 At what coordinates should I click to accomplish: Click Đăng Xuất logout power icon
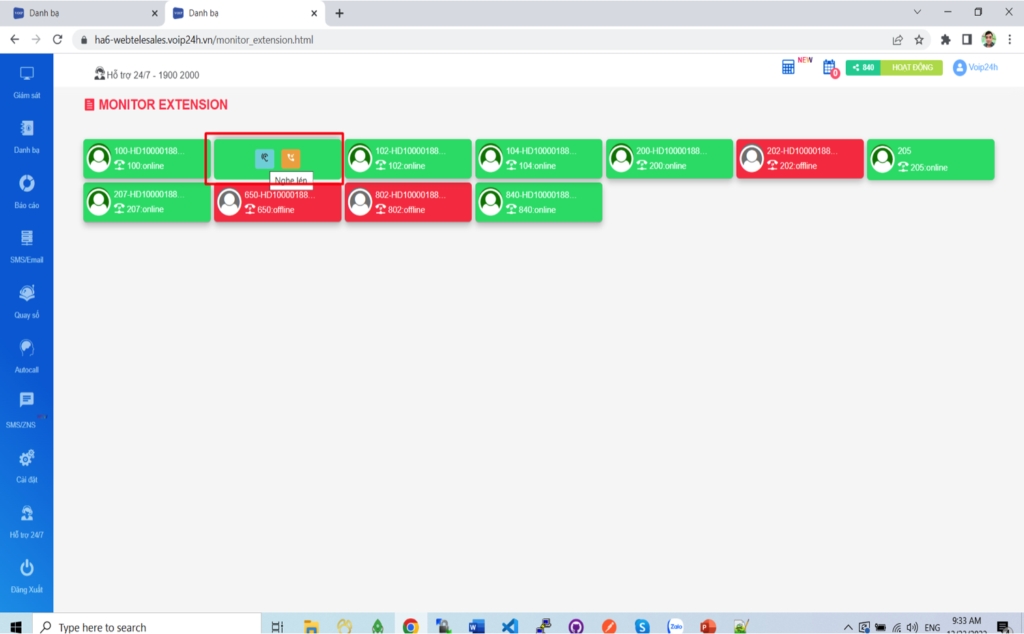(x=27, y=575)
